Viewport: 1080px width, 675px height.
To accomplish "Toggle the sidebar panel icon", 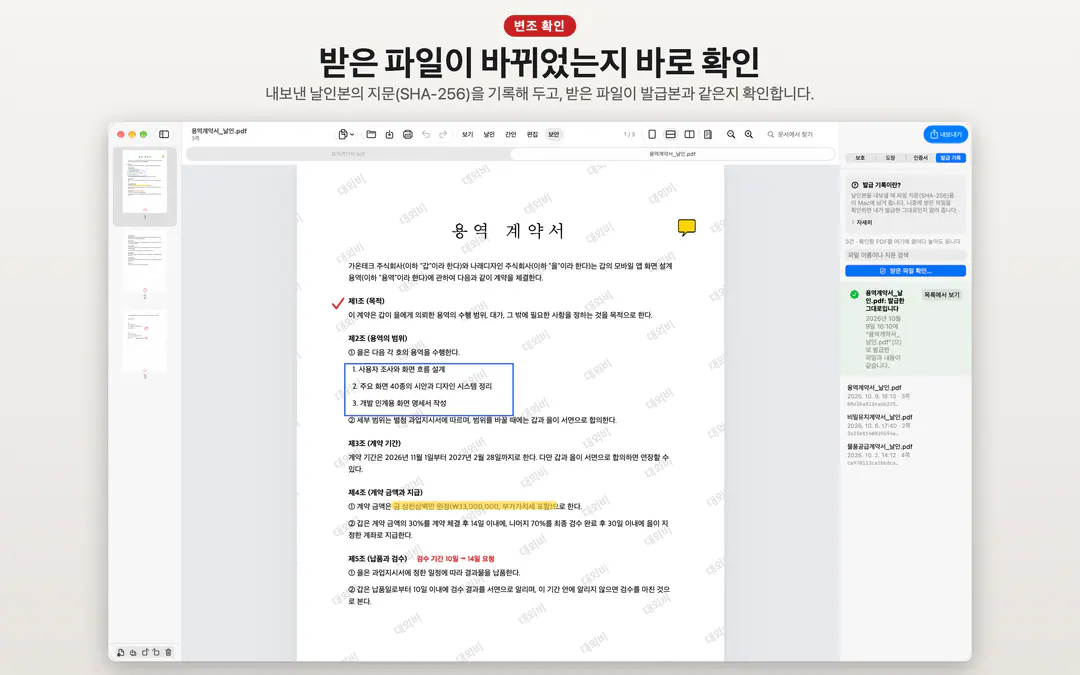I will click(x=164, y=134).
